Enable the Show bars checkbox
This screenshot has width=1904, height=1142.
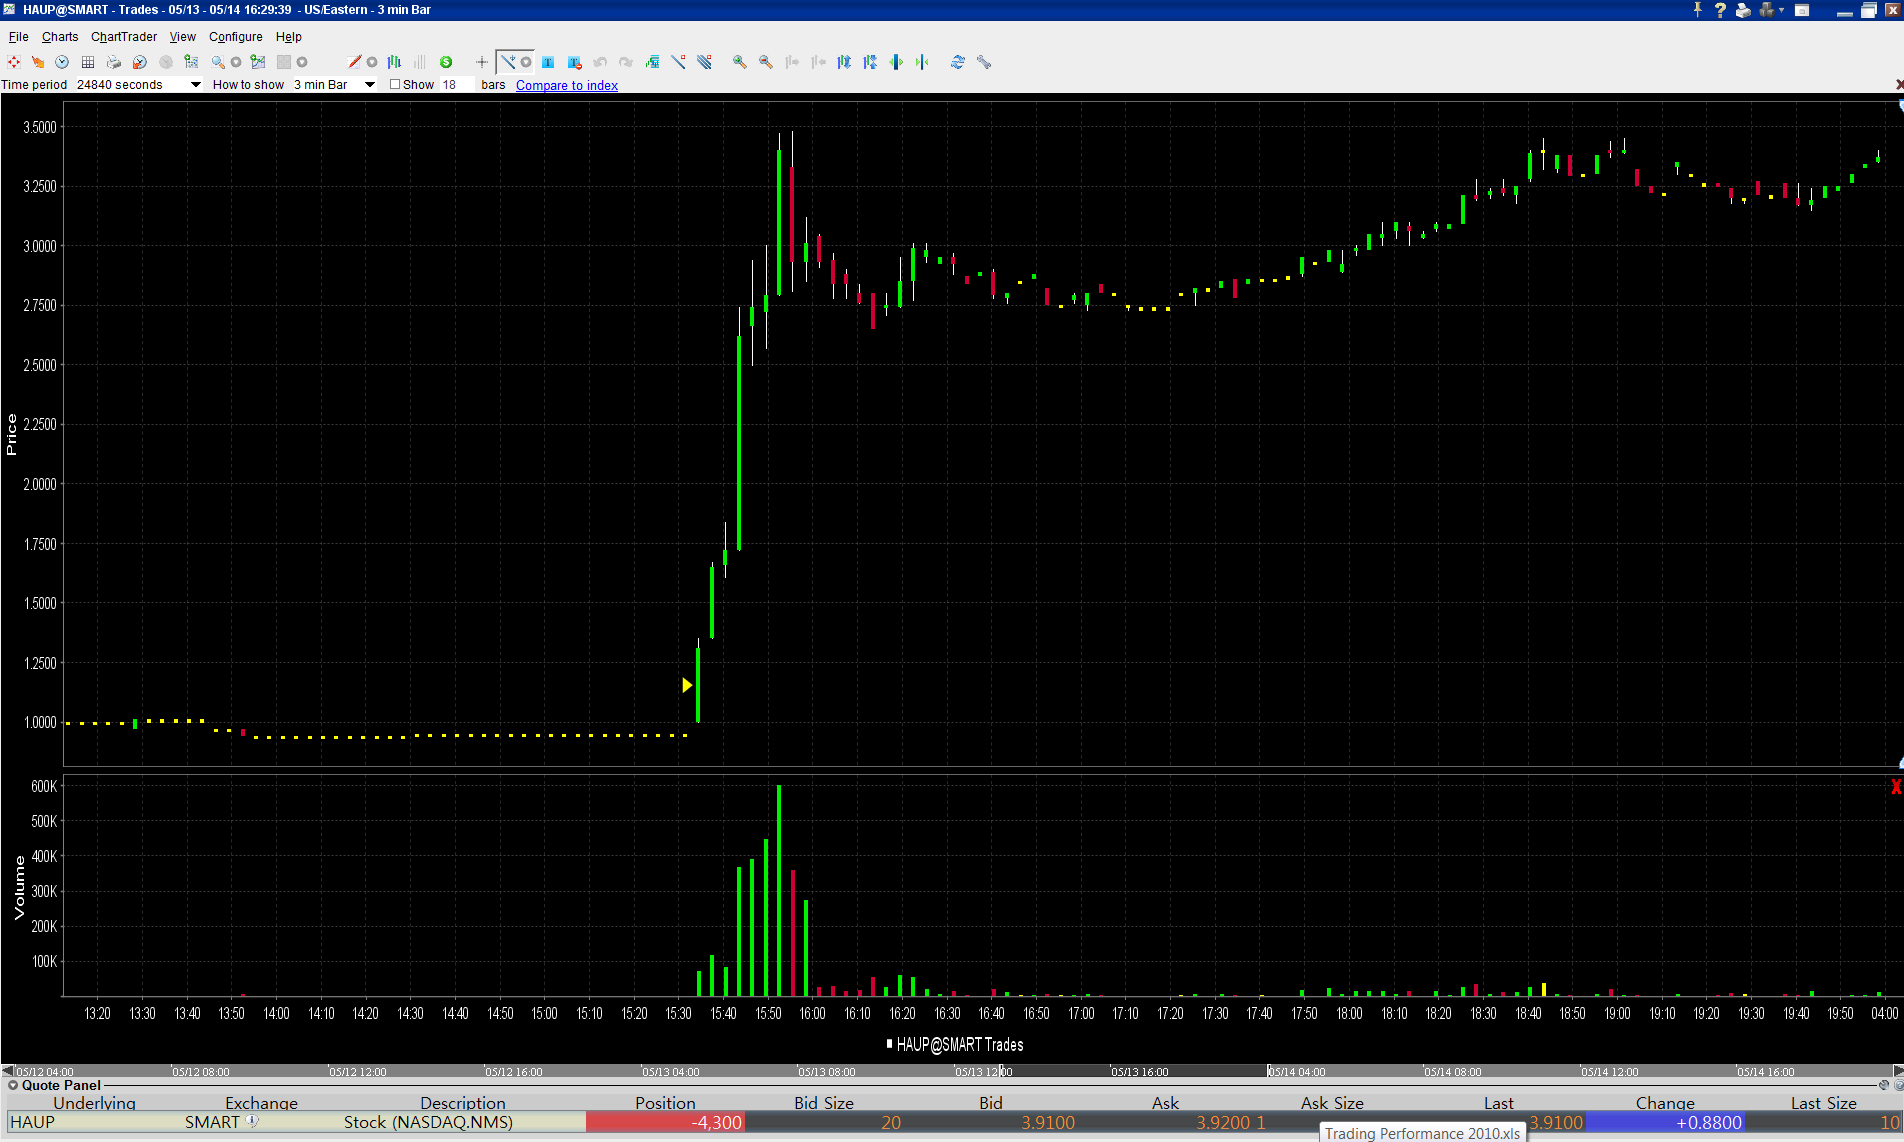(x=395, y=85)
